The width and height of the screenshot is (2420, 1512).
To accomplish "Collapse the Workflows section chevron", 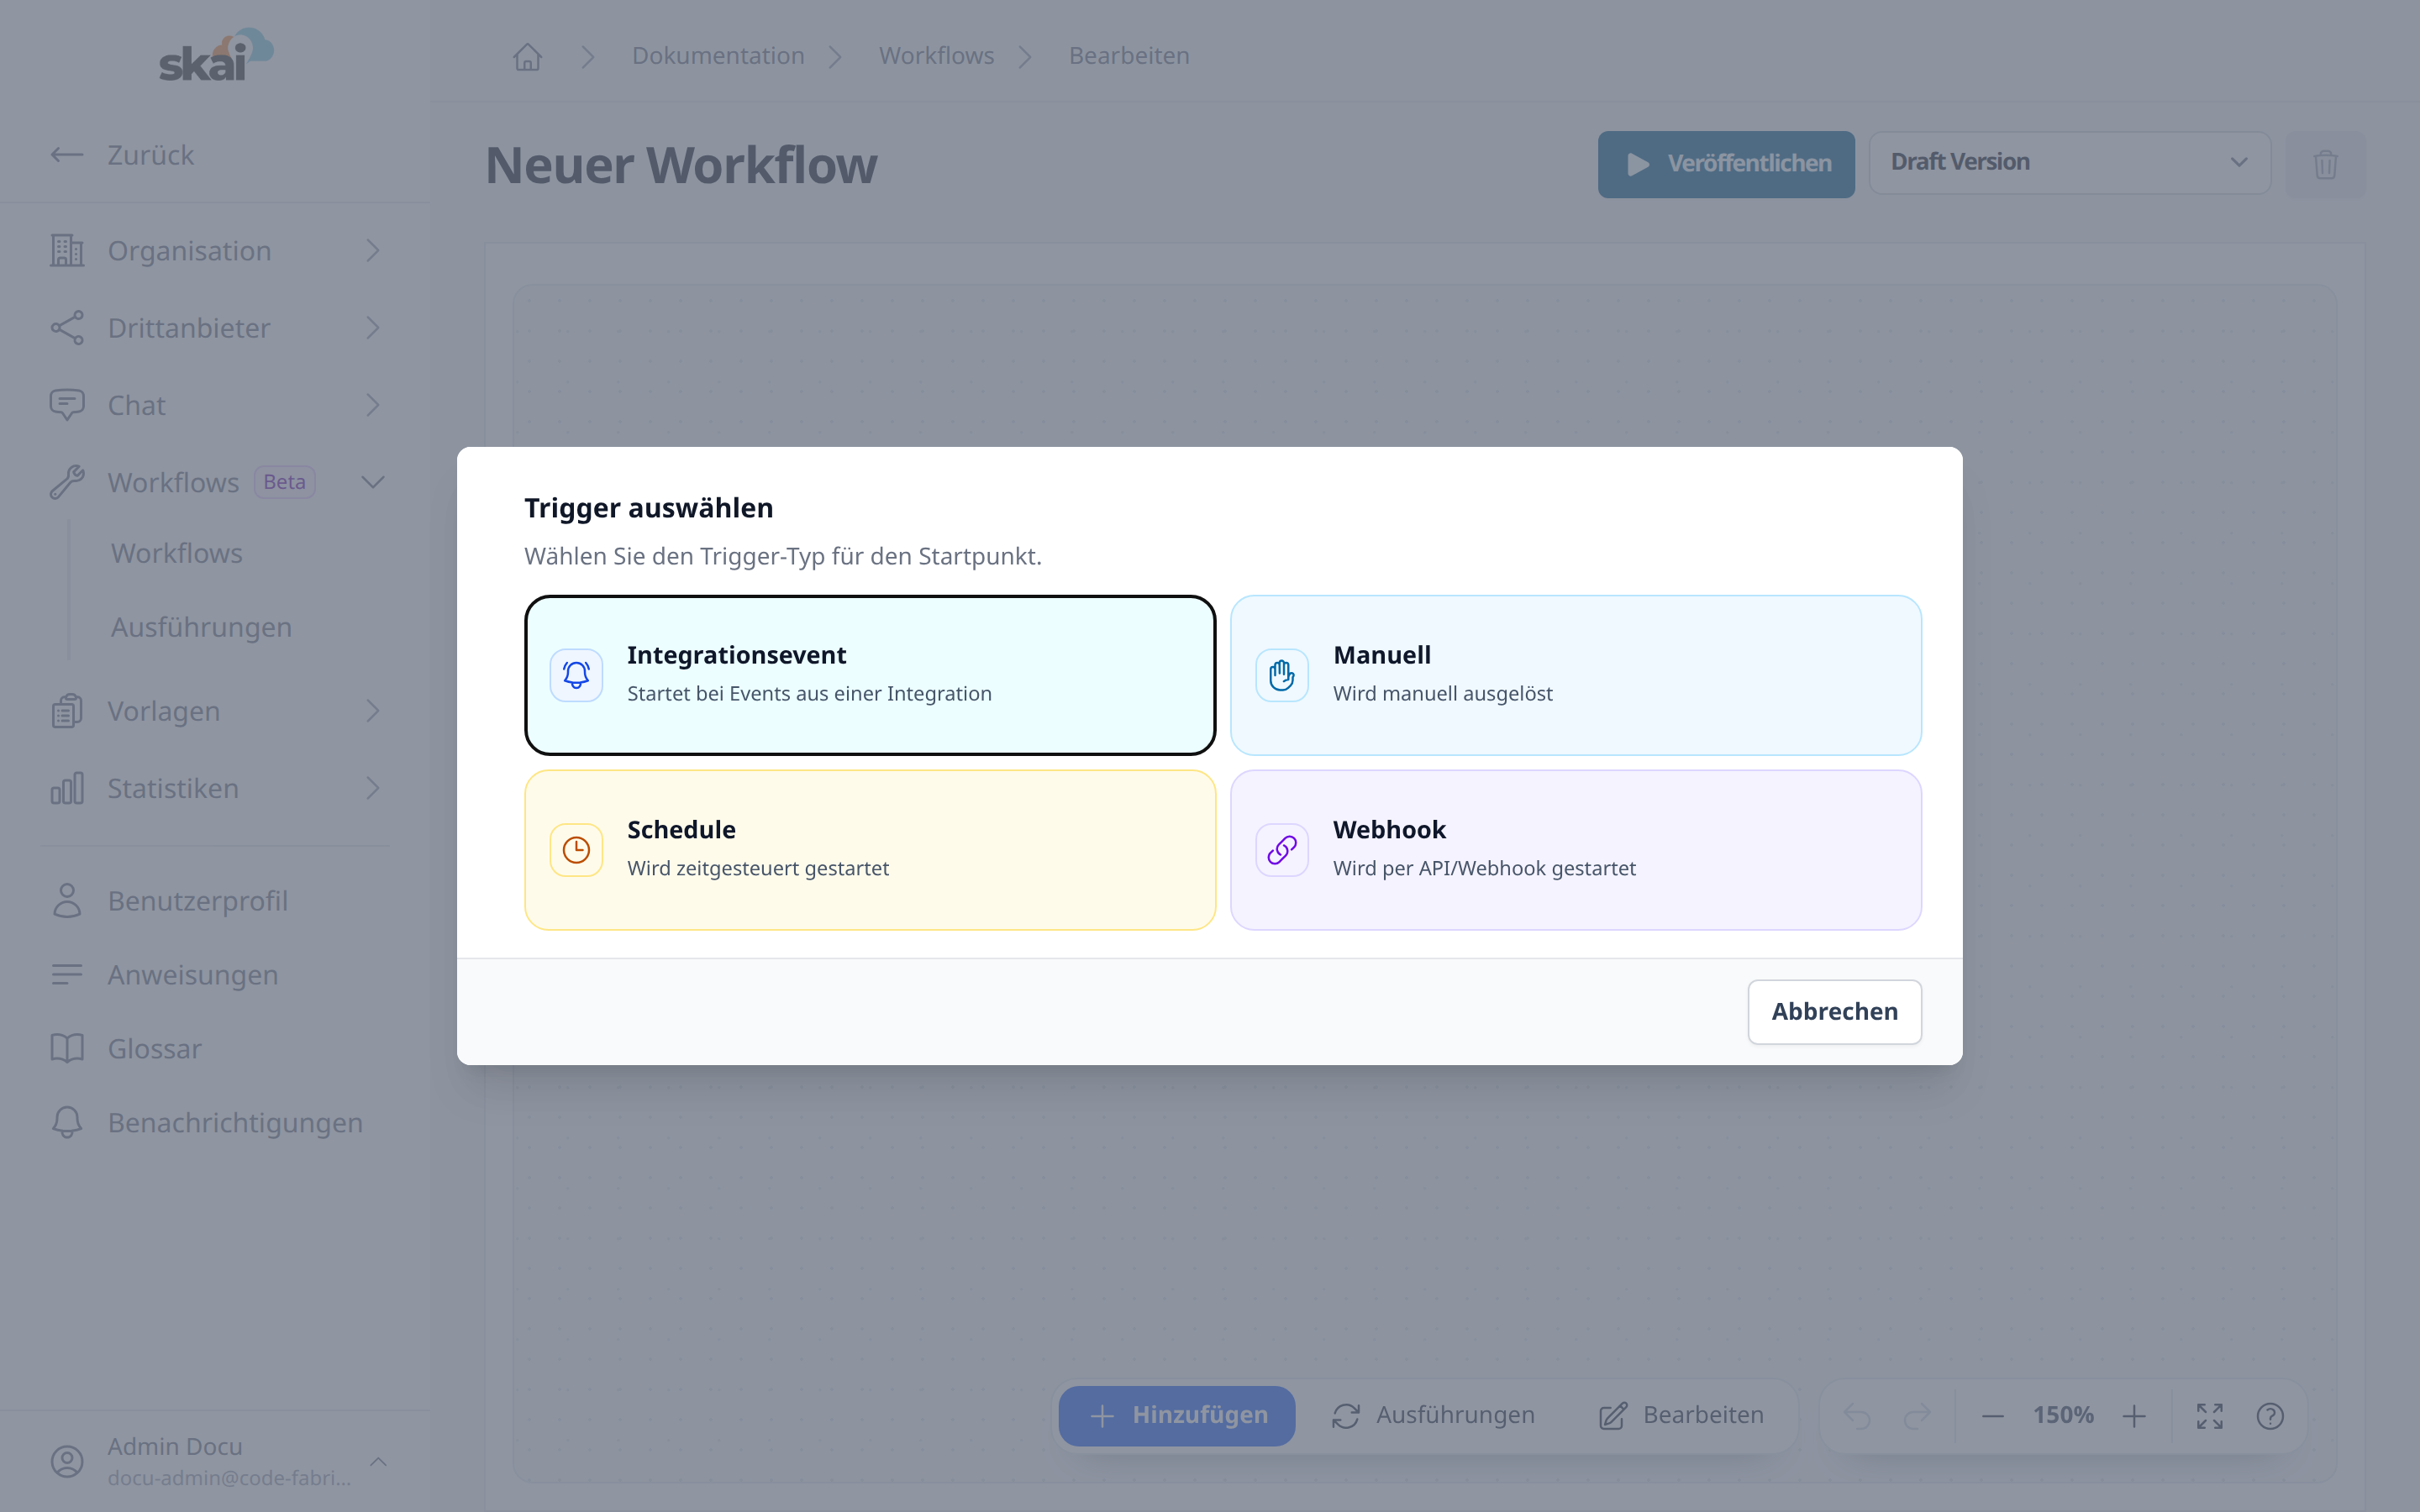I will click(372, 482).
